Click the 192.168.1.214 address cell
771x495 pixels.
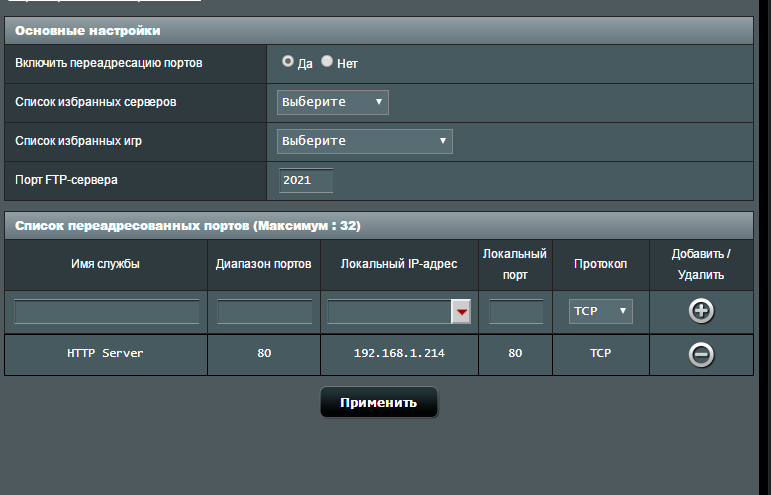coord(399,353)
